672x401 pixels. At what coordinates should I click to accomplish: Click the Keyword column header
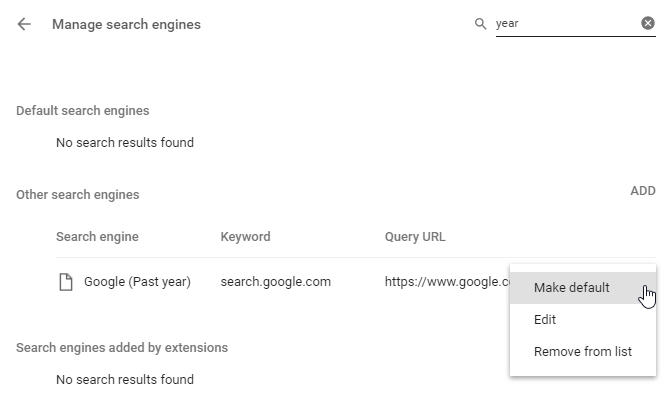point(245,237)
